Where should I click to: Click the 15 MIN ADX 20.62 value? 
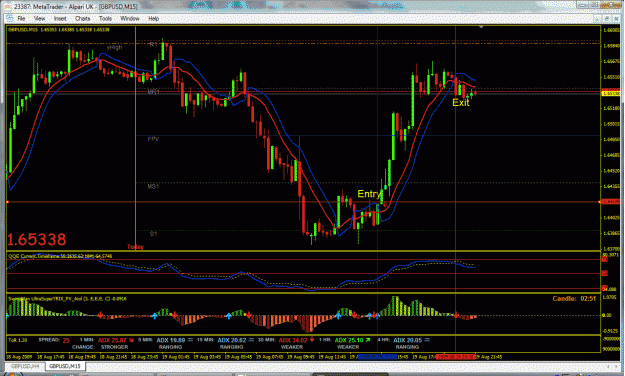tap(232, 340)
